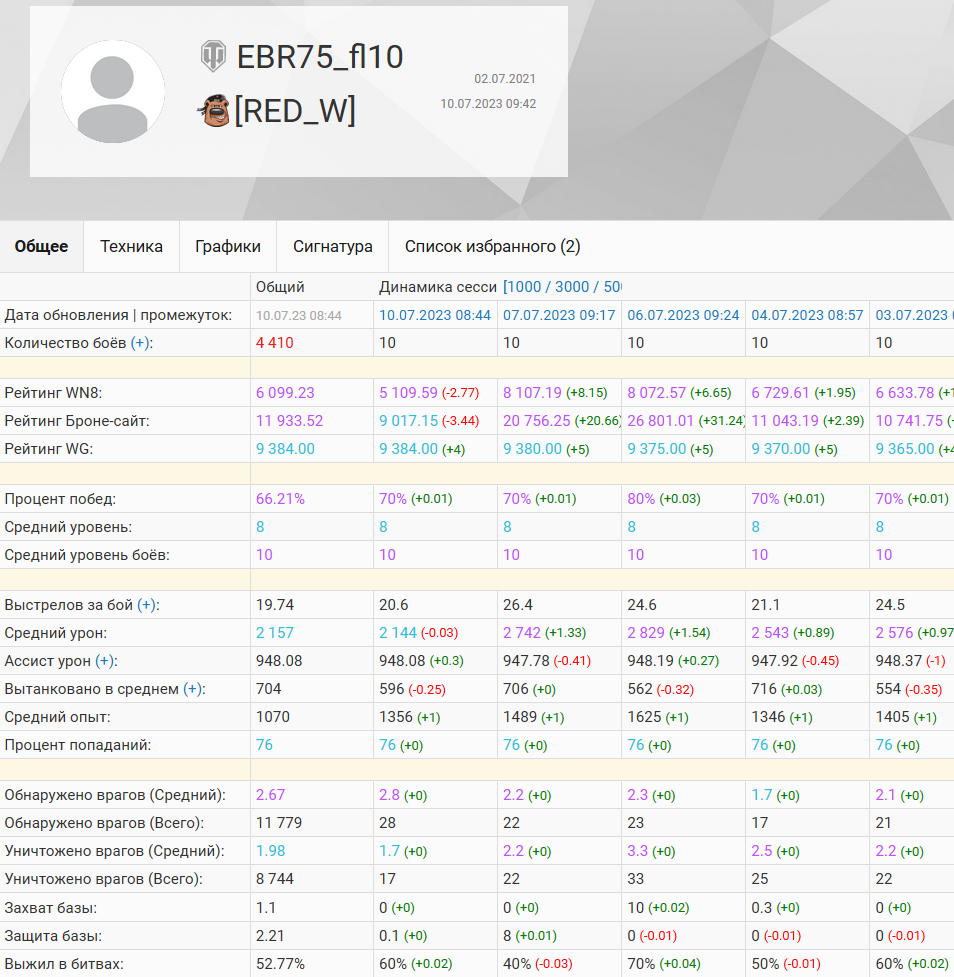
Task: Open the Сигнатура tab
Action: point(333,246)
